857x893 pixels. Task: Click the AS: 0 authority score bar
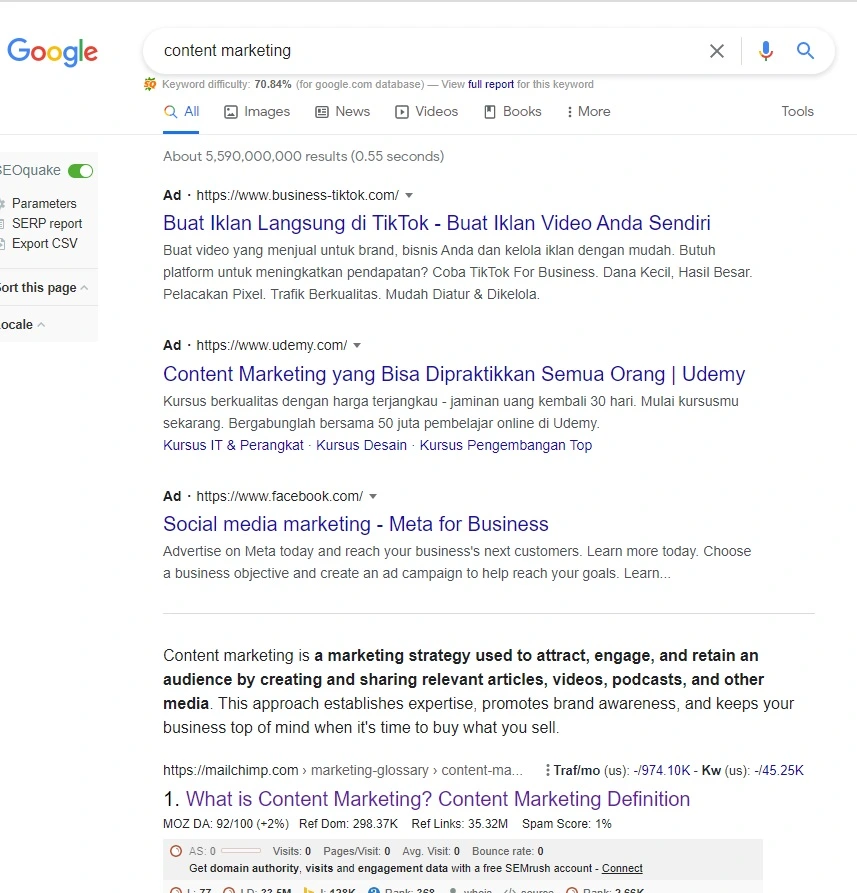click(241, 851)
